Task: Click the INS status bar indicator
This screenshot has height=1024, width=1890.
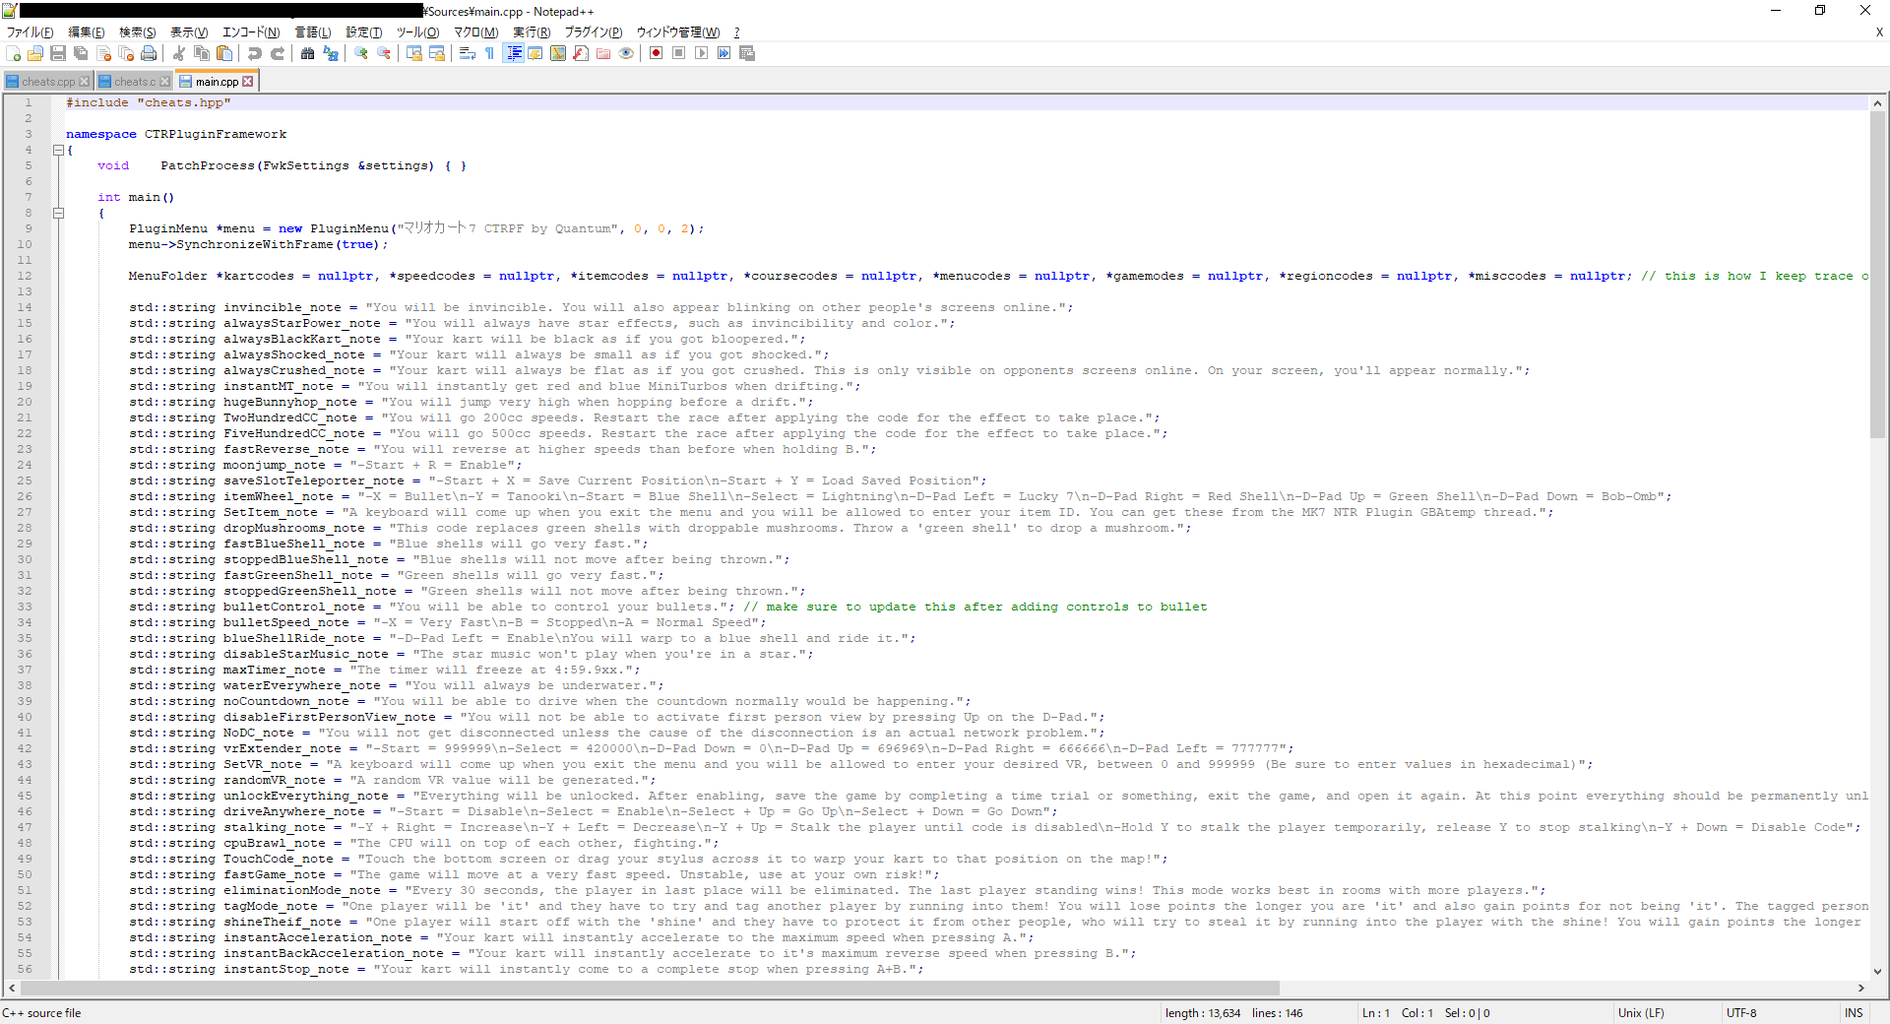Action: [1854, 1013]
